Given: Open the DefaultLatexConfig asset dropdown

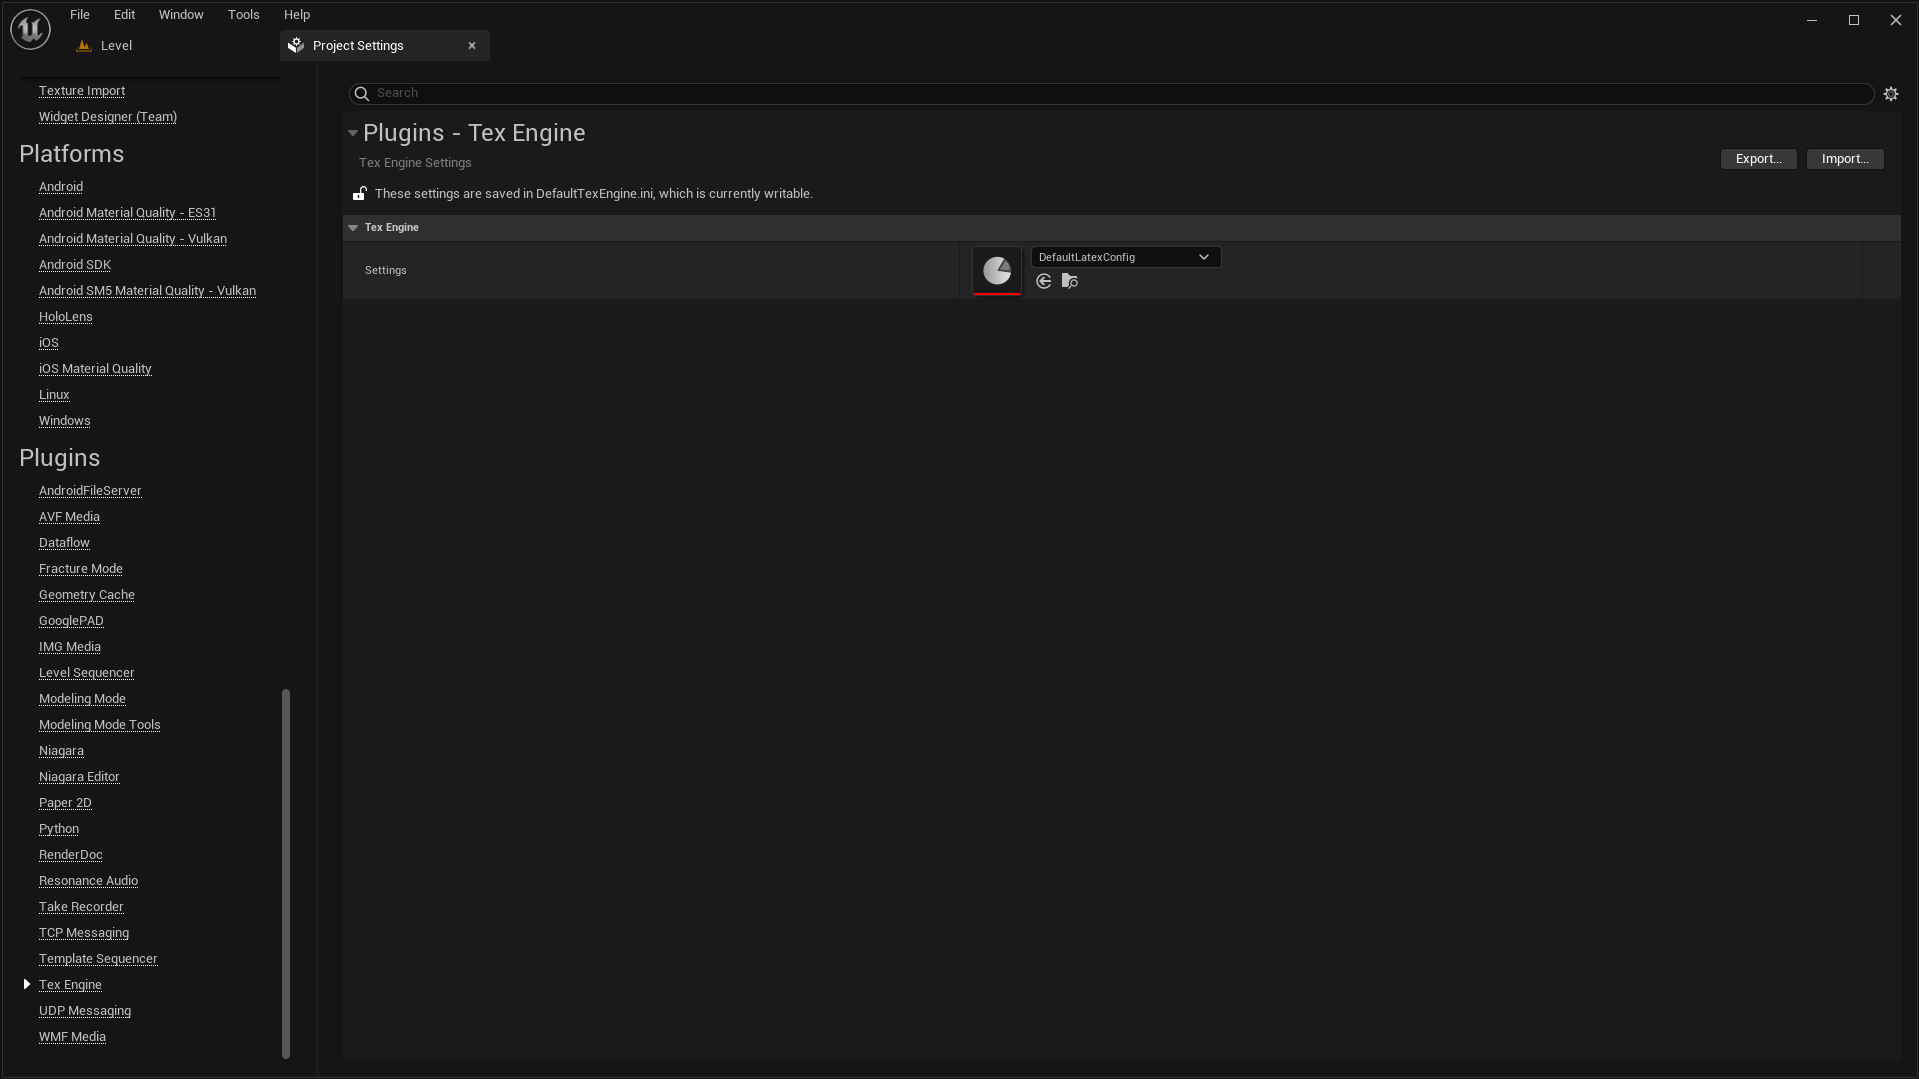Looking at the screenshot, I should [x=1126, y=257].
